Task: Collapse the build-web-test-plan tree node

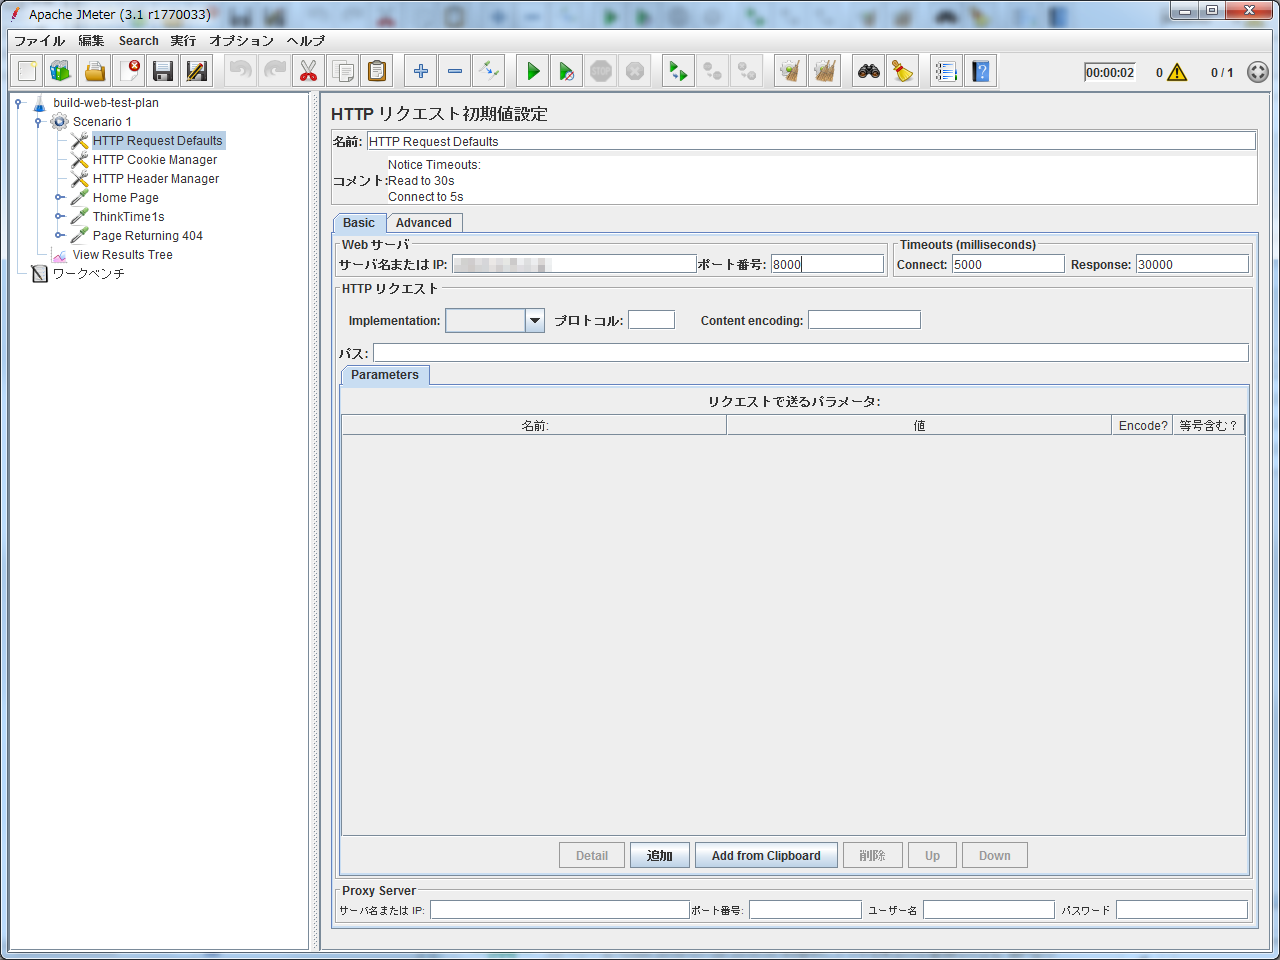Action: click(x=18, y=103)
